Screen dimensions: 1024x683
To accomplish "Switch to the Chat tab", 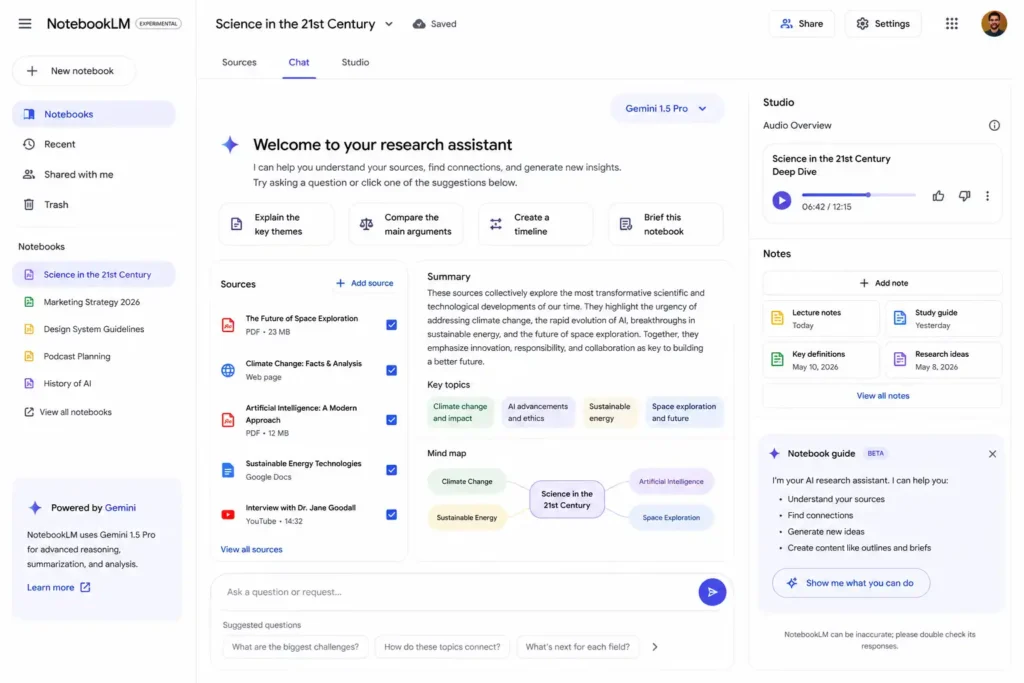I will click(298, 63).
